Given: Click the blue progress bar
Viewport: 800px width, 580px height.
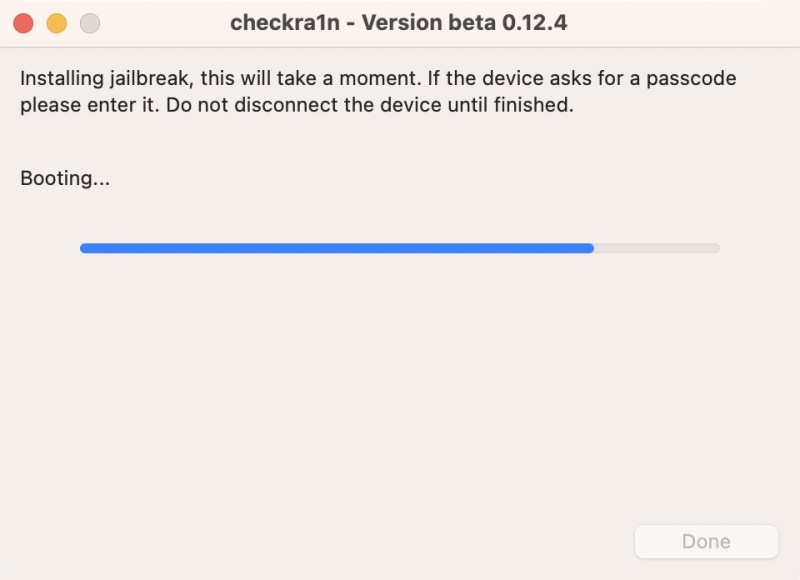Looking at the screenshot, I should (x=336, y=247).
